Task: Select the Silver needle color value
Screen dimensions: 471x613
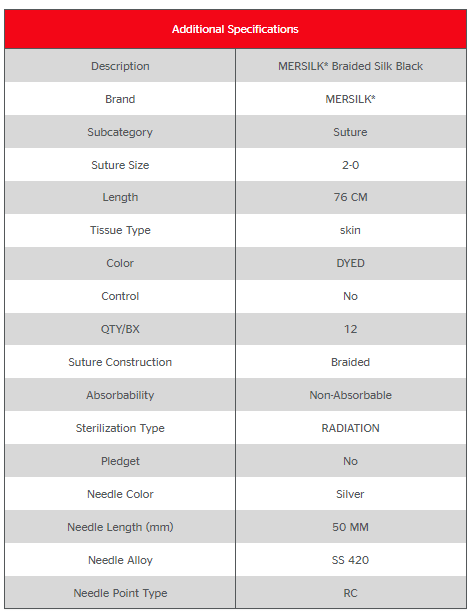Action: [x=350, y=494]
